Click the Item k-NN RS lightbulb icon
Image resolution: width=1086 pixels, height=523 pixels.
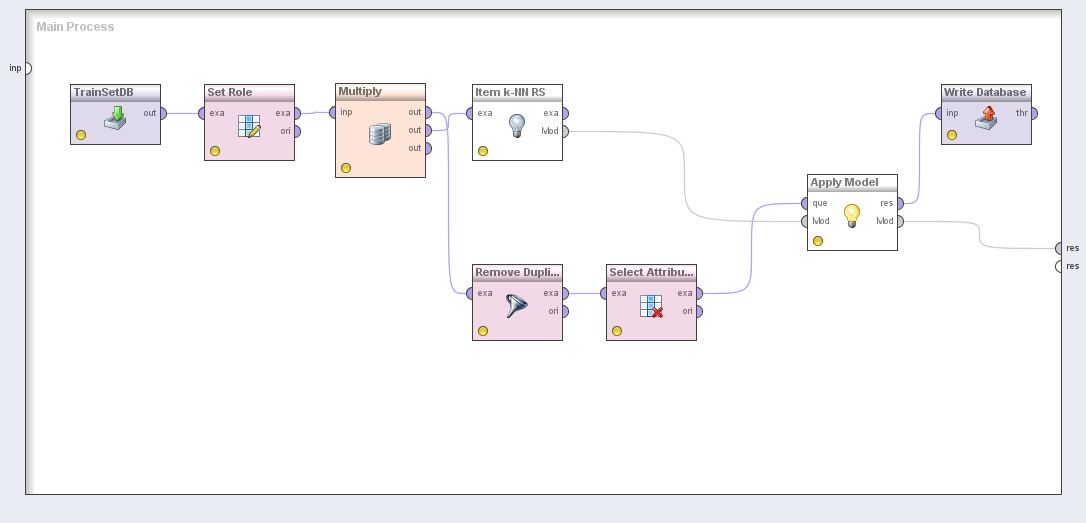click(x=517, y=125)
